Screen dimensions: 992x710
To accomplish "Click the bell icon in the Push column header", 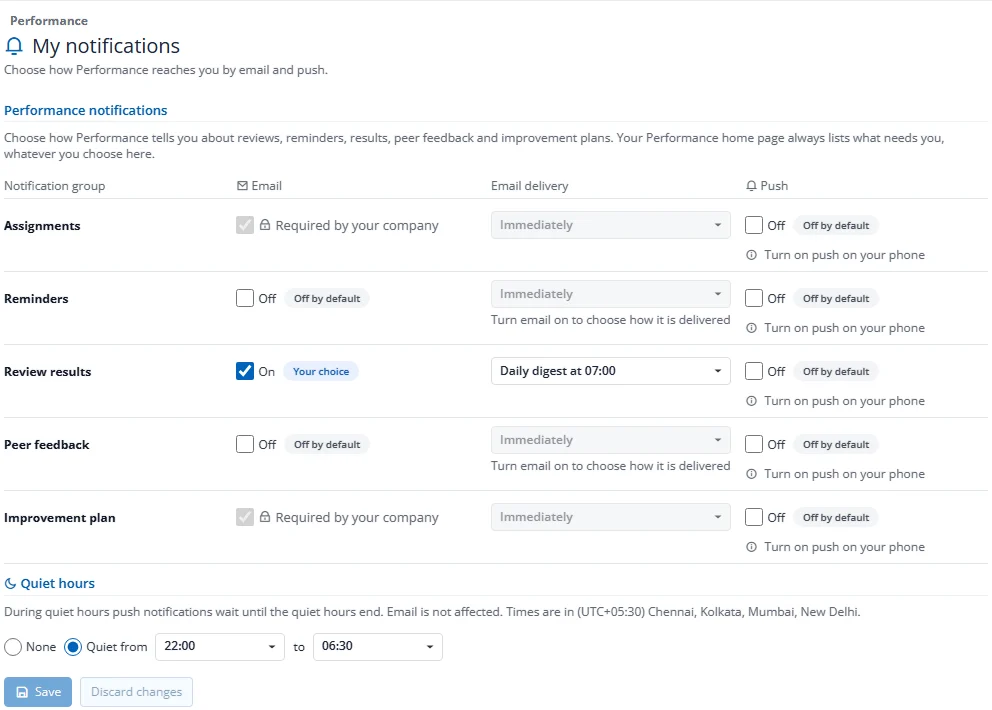I will [x=751, y=185].
